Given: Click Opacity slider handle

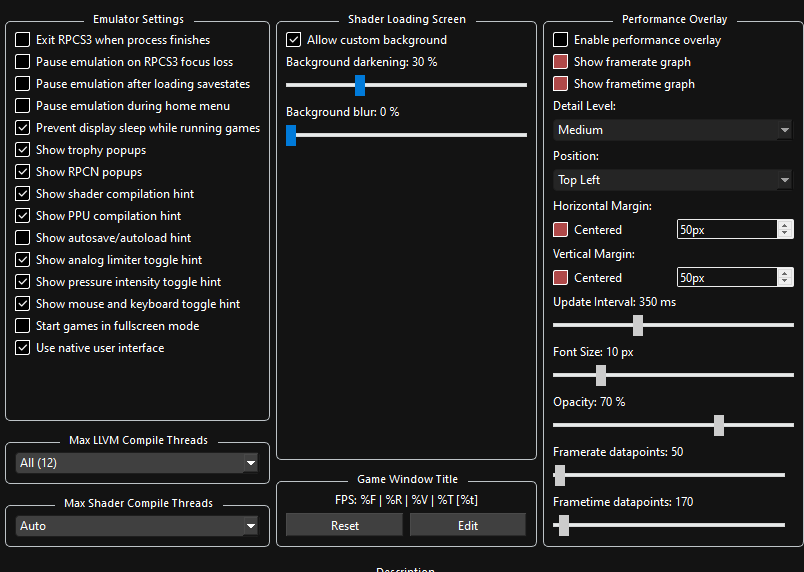Looking at the screenshot, I should 719,425.
